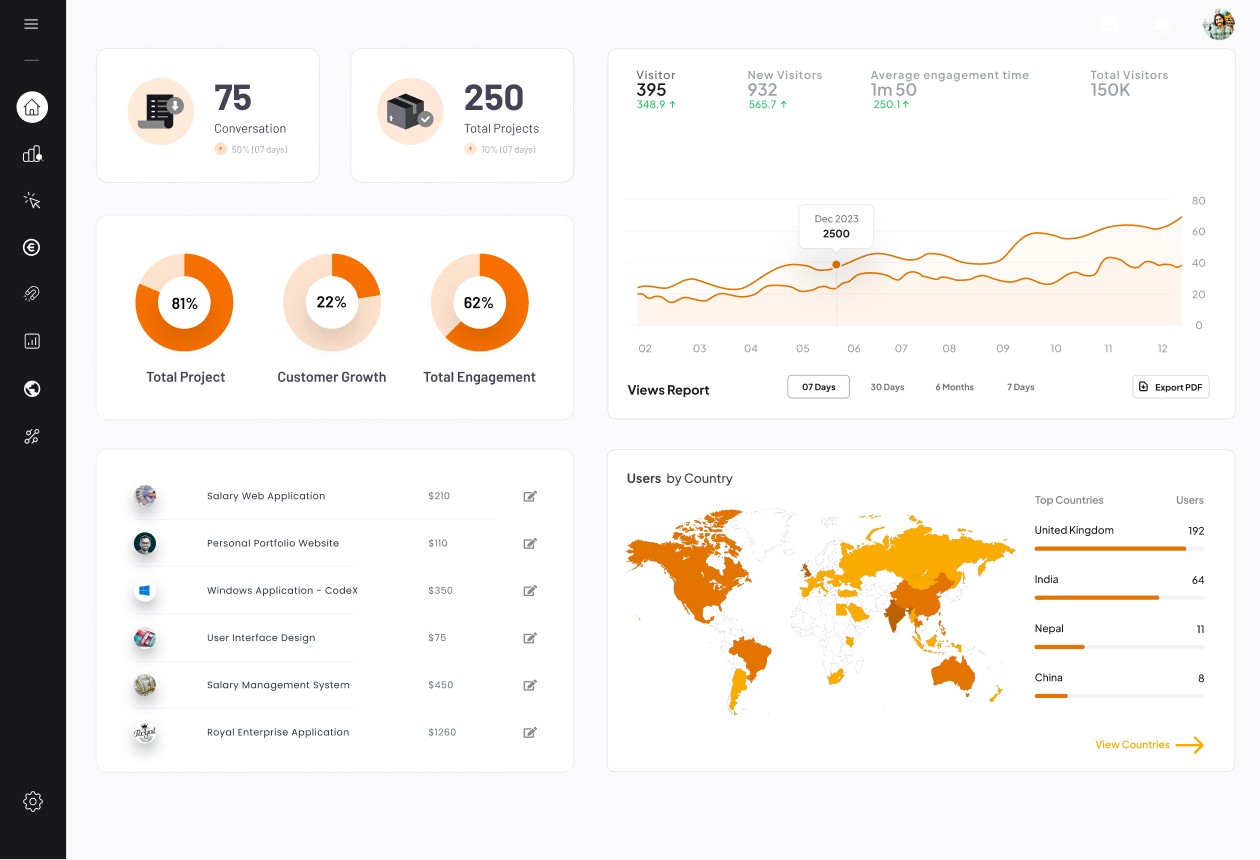Viewport: 1260px width, 860px height.
Task: Switch views report to 6 Months
Action: tap(954, 387)
